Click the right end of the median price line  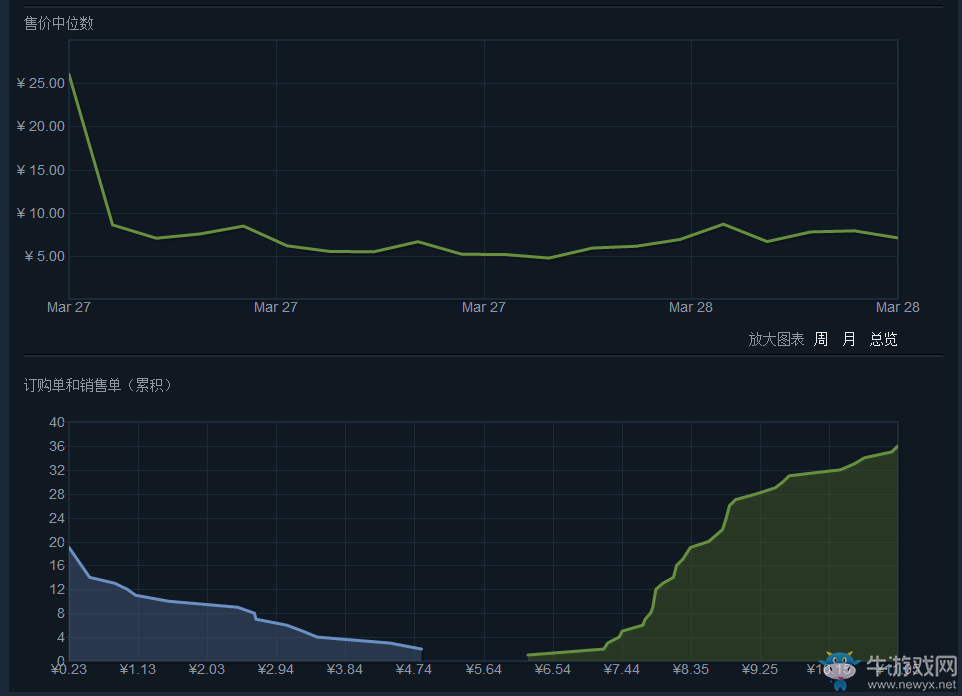[896, 238]
